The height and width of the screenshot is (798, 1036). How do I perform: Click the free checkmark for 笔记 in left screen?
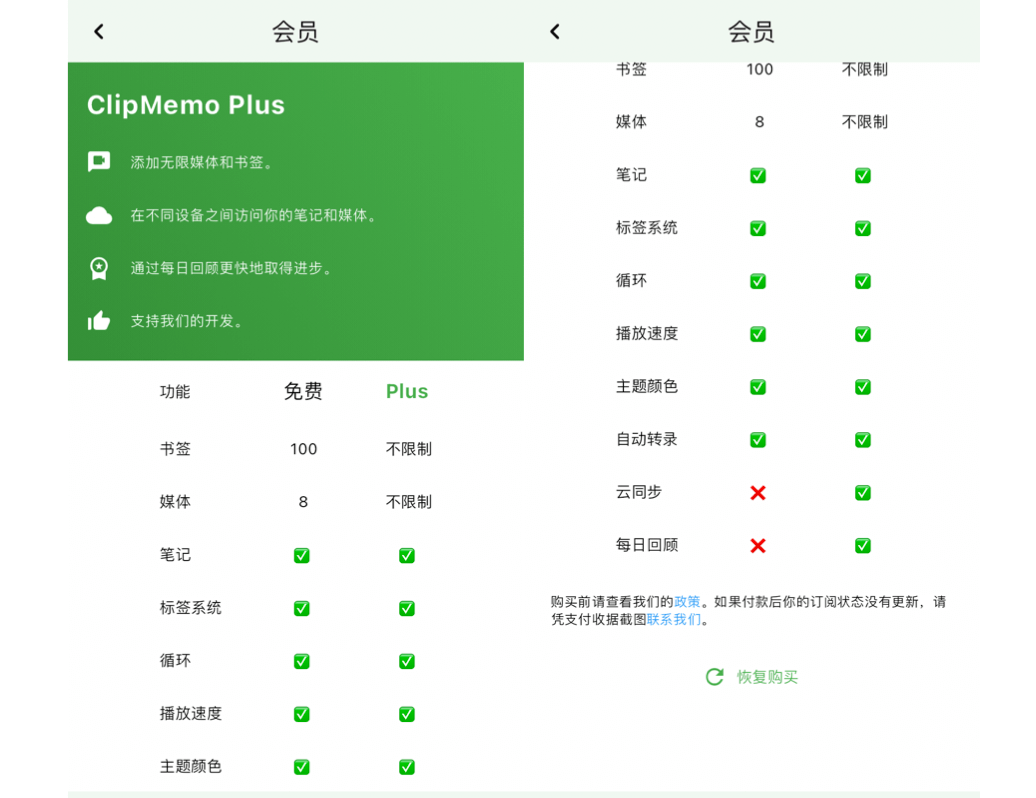(302, 556)
